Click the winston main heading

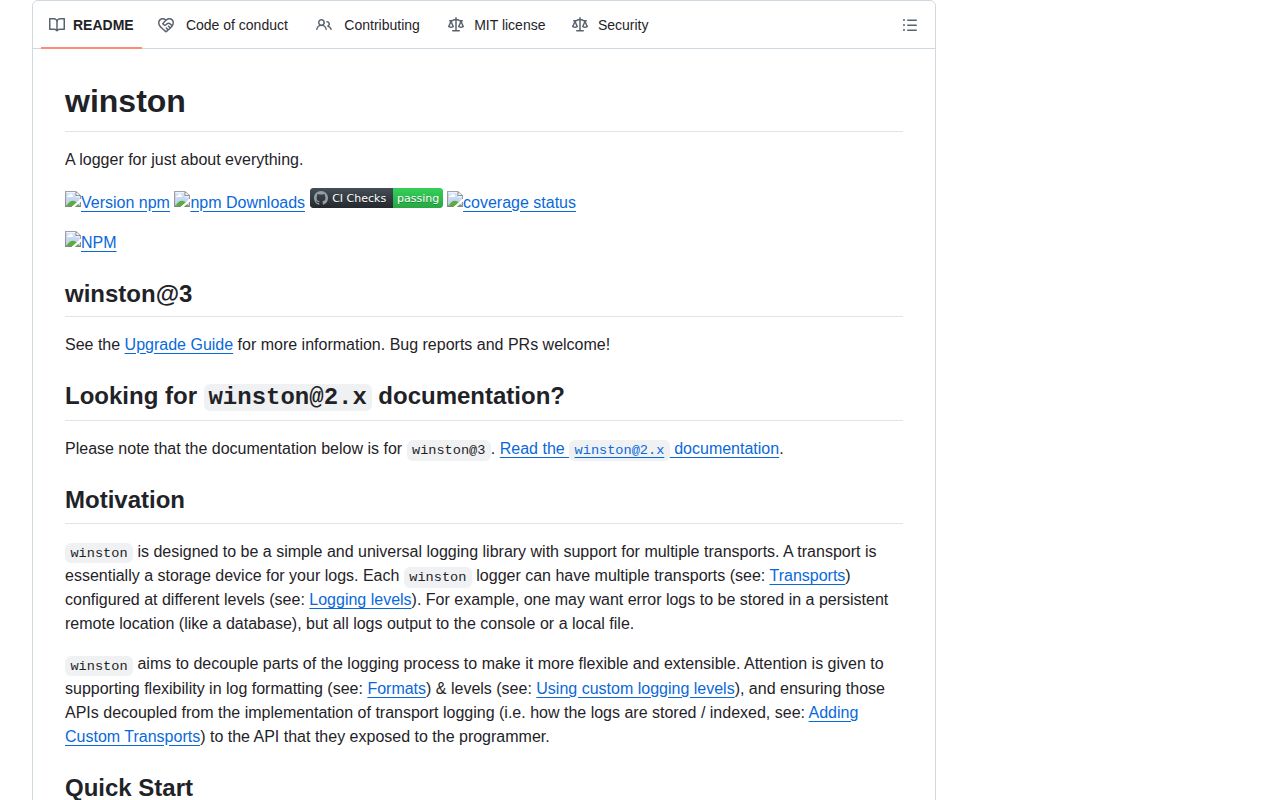125,101
